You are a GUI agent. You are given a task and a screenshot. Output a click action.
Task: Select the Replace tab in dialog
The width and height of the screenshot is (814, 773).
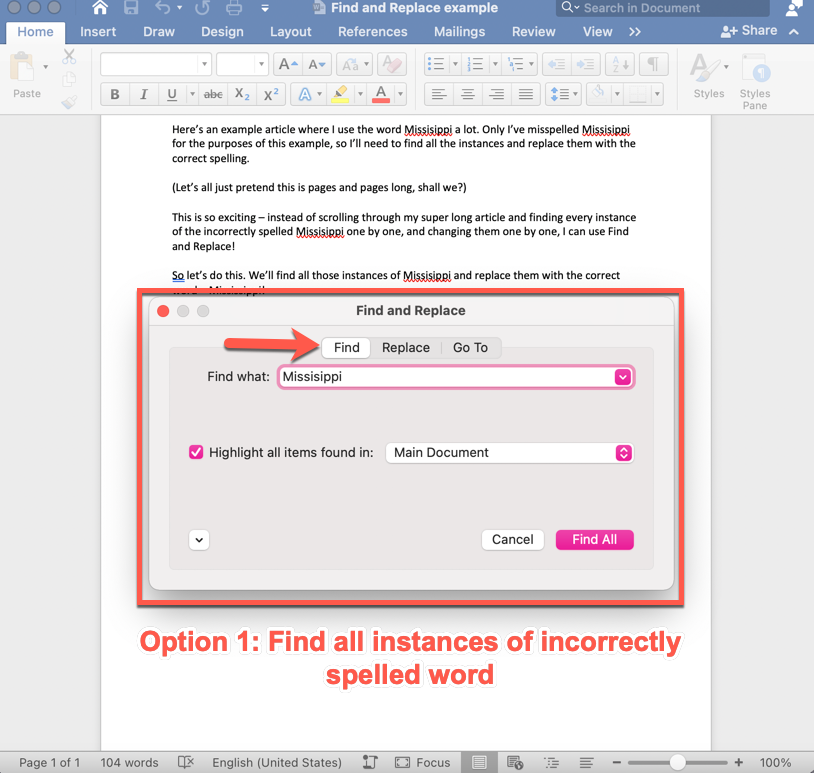[406, 348]
